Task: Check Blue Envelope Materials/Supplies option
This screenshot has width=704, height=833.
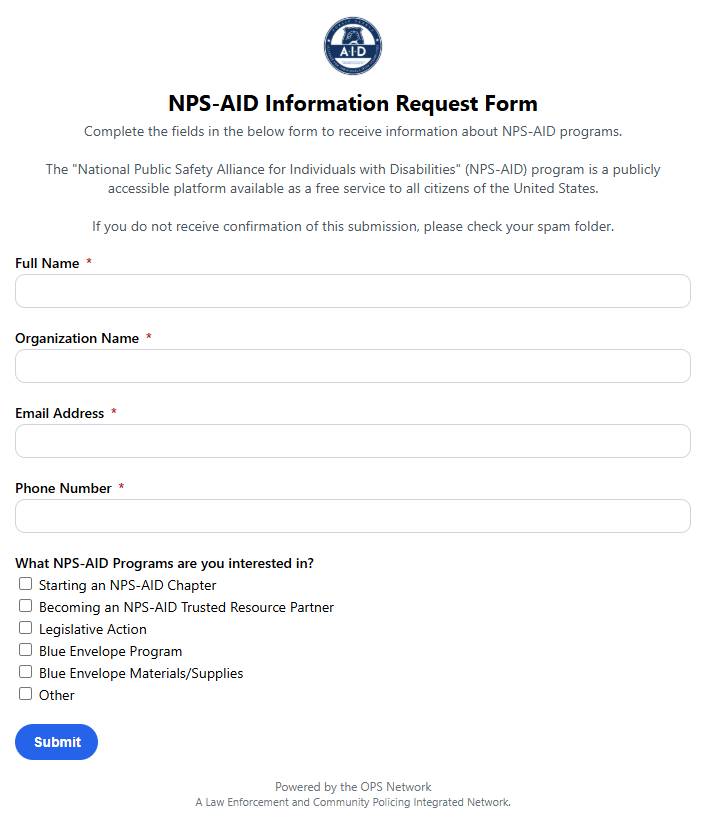Action: click(26, 672)
